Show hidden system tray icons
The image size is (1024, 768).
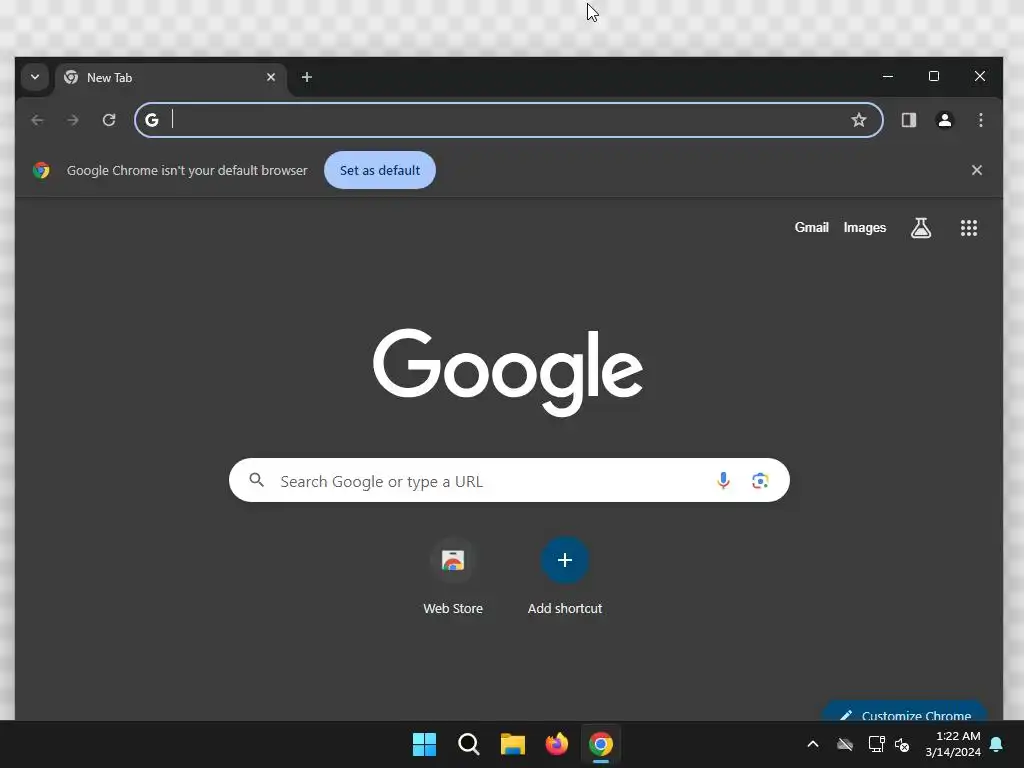point(813,744)
